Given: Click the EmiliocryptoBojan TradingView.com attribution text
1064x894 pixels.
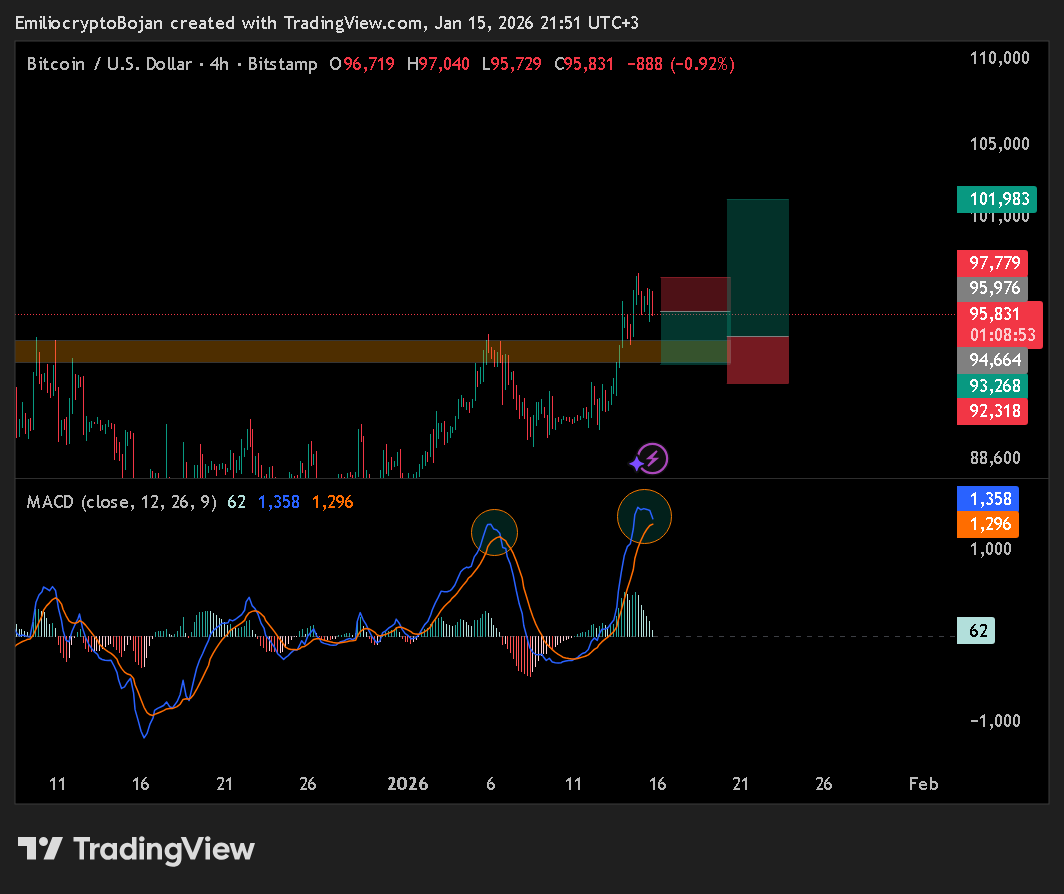Looking at the screenshot, I should pos(327,22).
